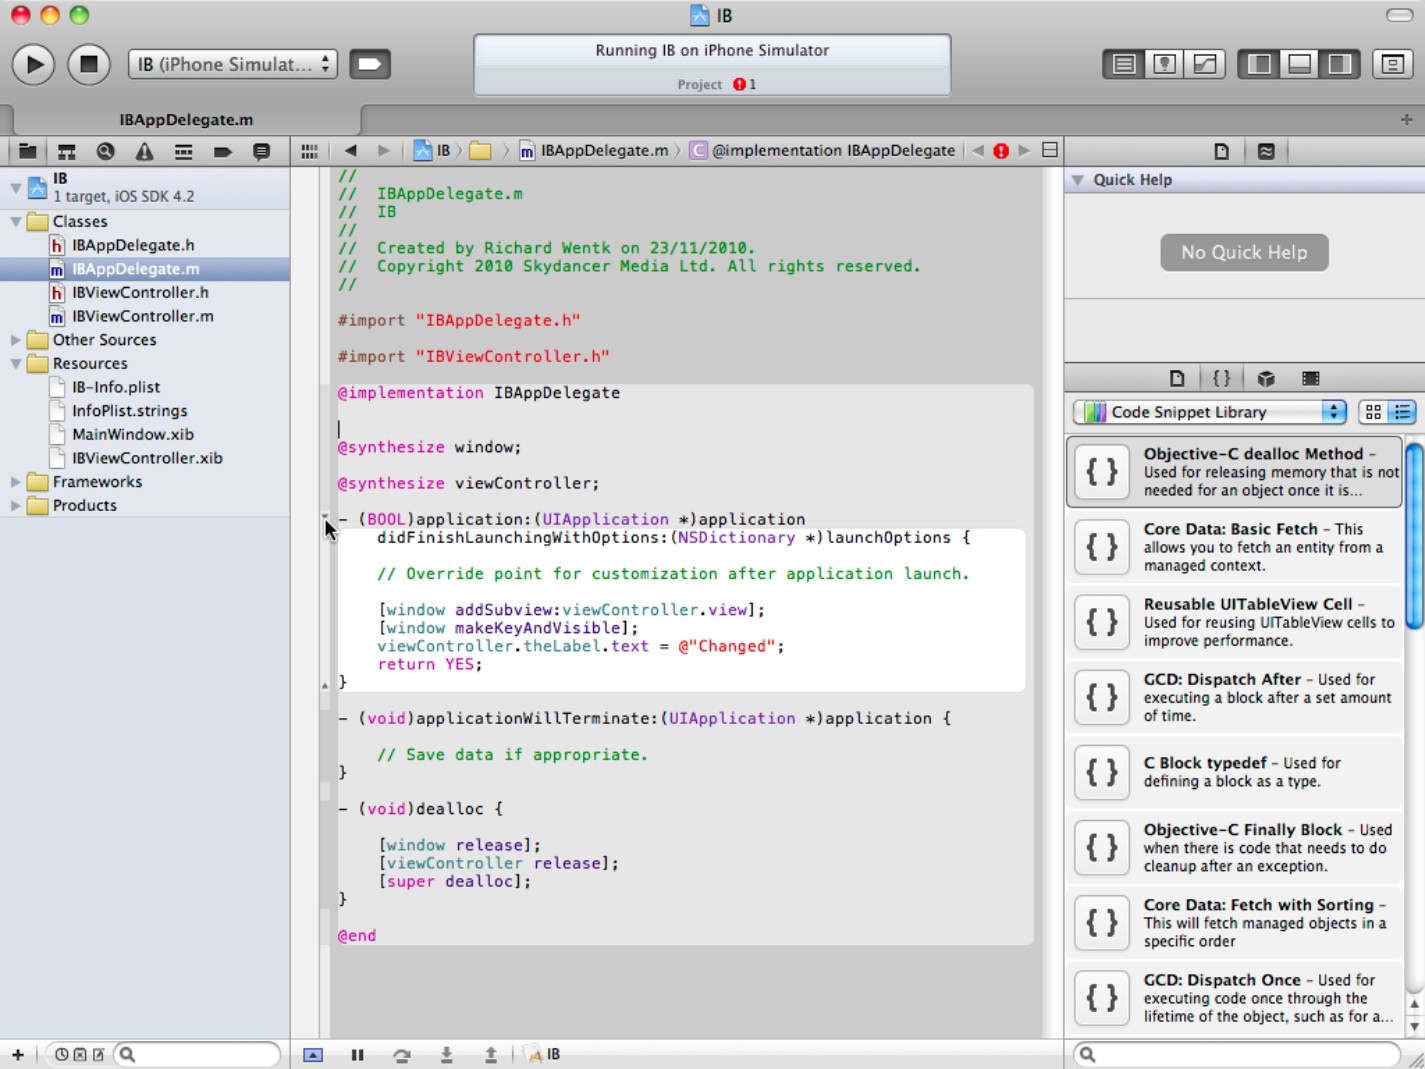Show the Breakpoint navigator

222,151
